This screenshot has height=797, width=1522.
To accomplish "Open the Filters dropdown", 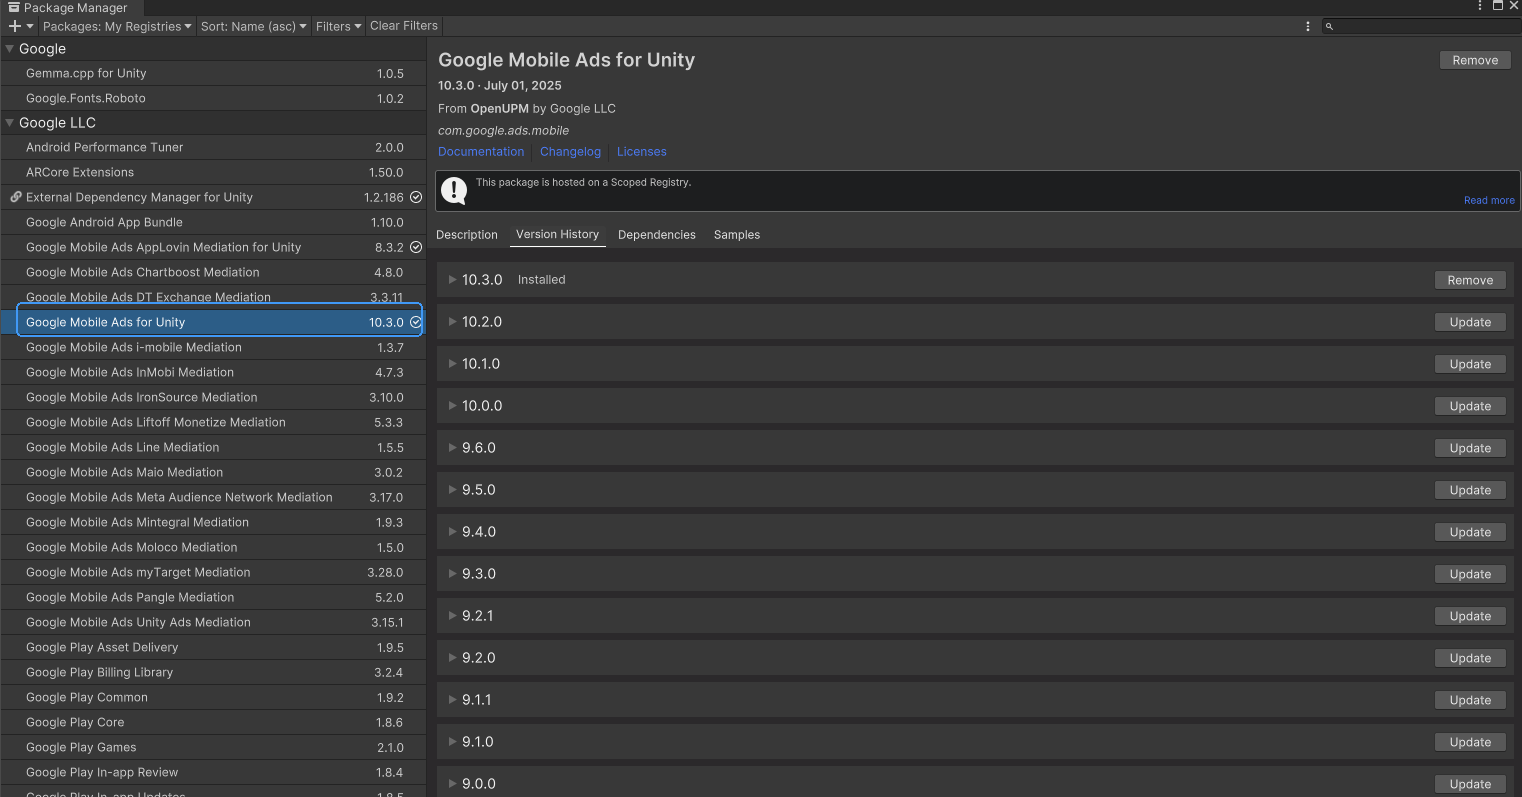I will click(x=338, y=26).
